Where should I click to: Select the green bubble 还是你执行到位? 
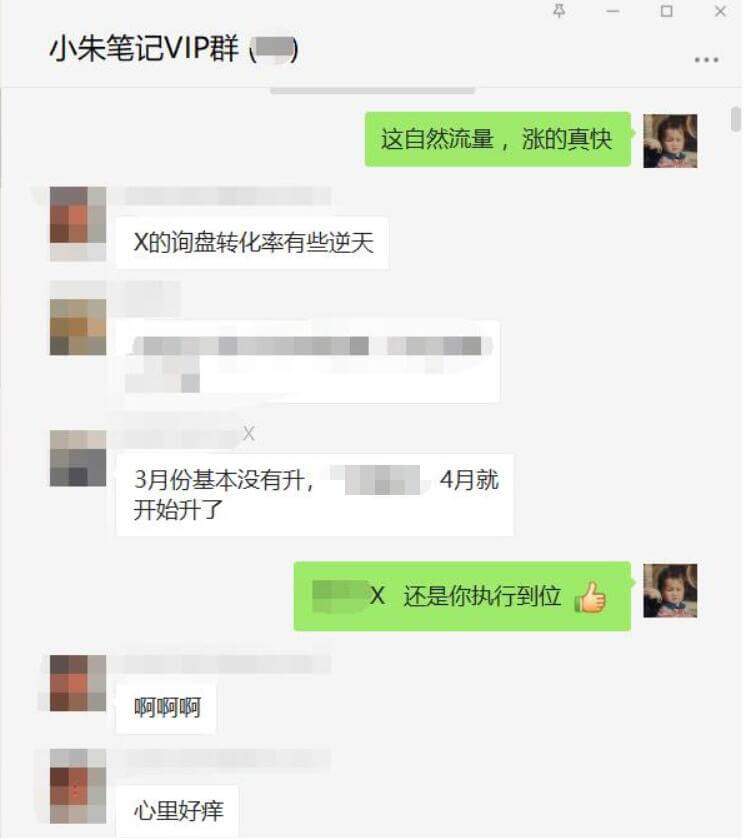462,596
